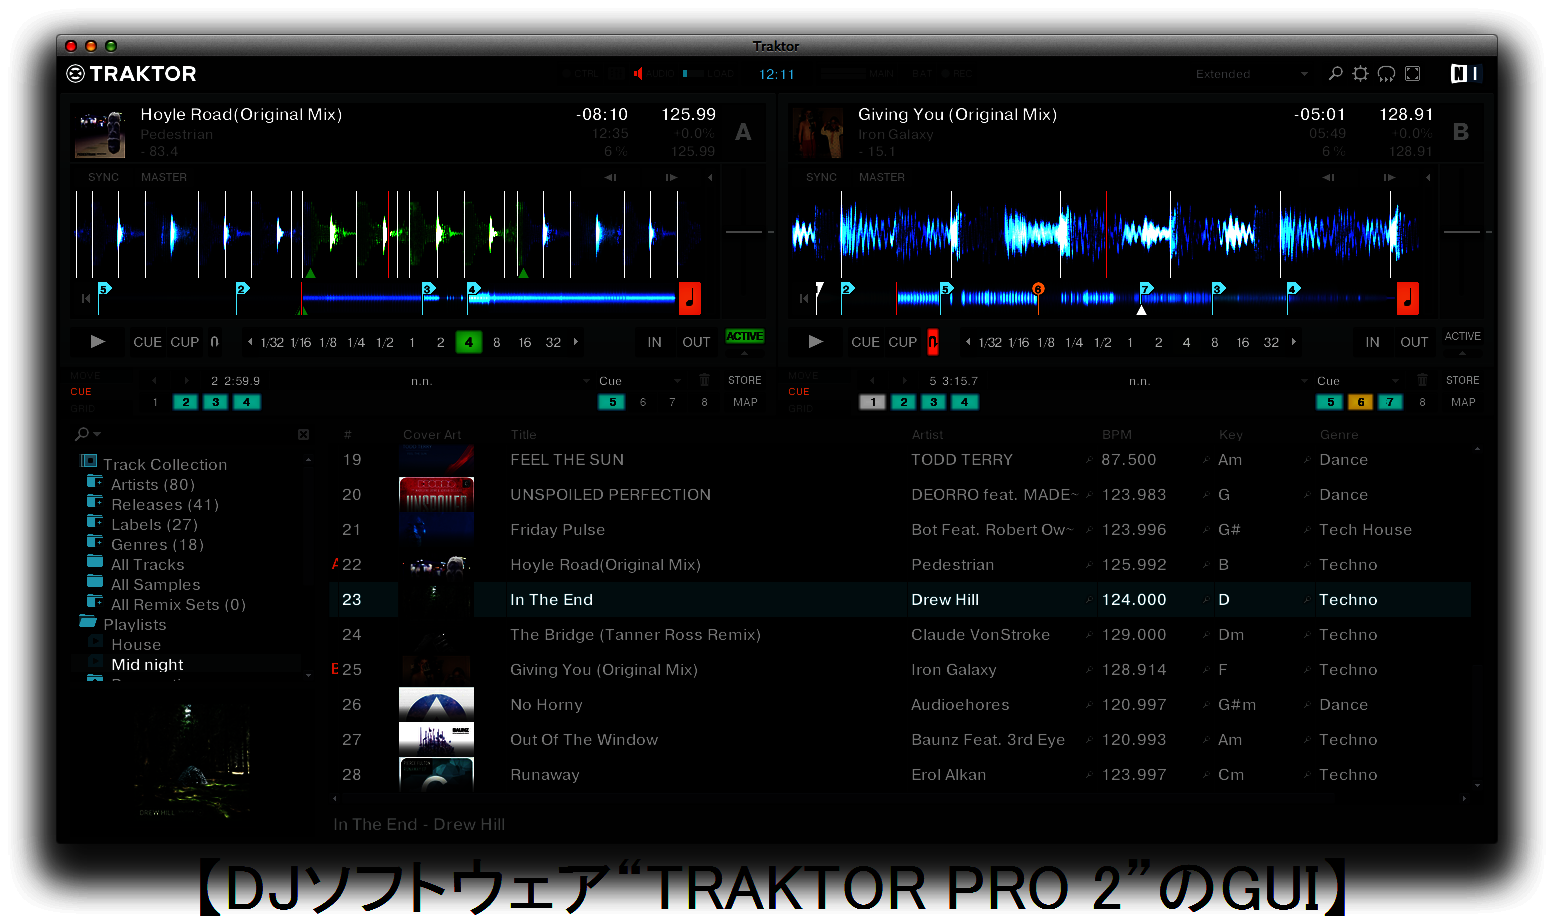This screenshot has width=1554, height=922.
Task: Click the browser search icon above tree
Action: (82, 434)
